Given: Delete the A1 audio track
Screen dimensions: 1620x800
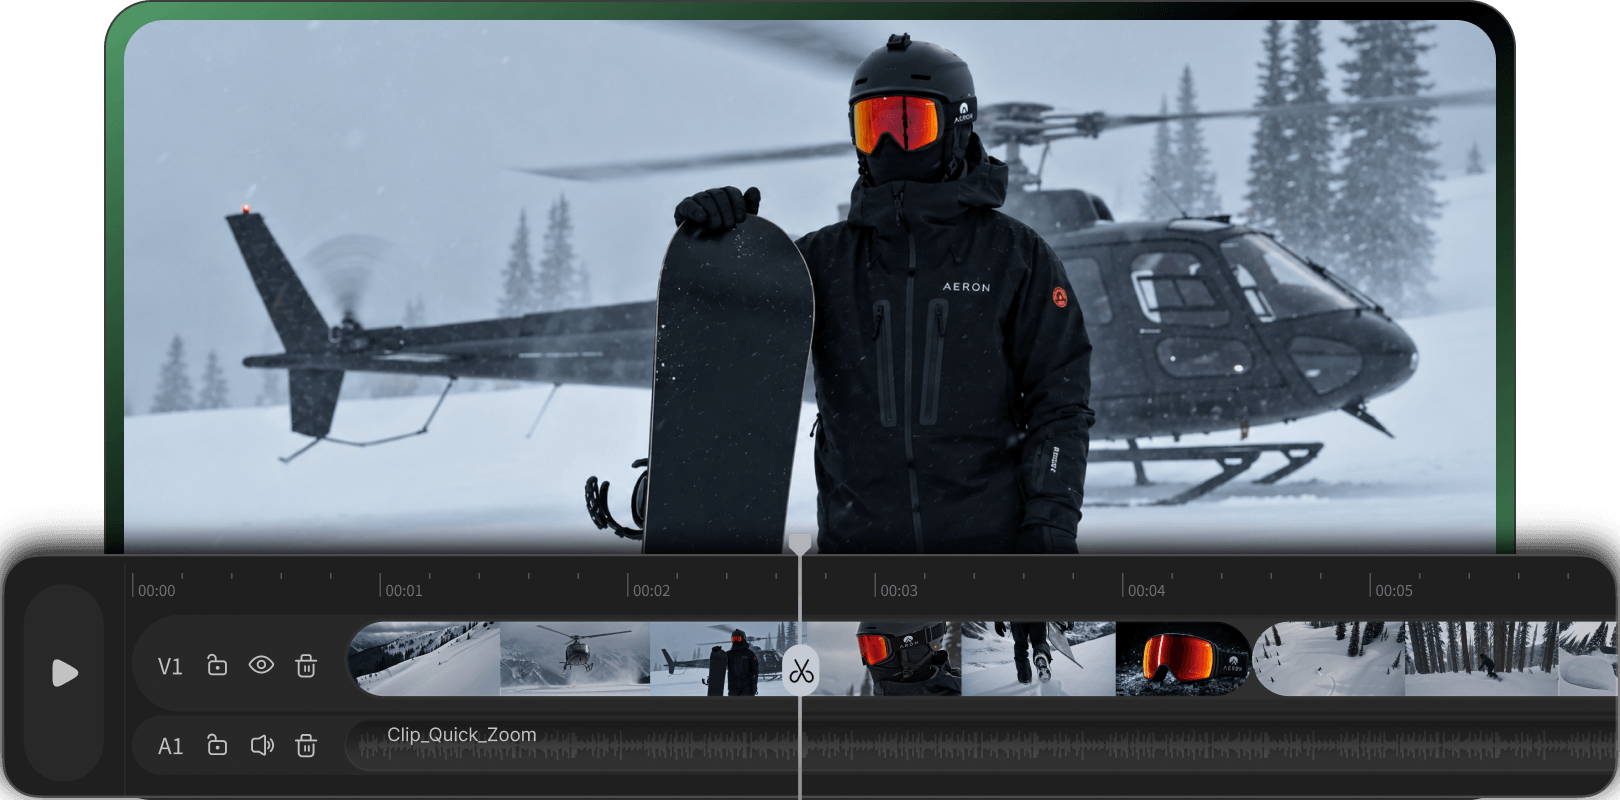Looking at the screenshot, I should click(x=306, y=745).
